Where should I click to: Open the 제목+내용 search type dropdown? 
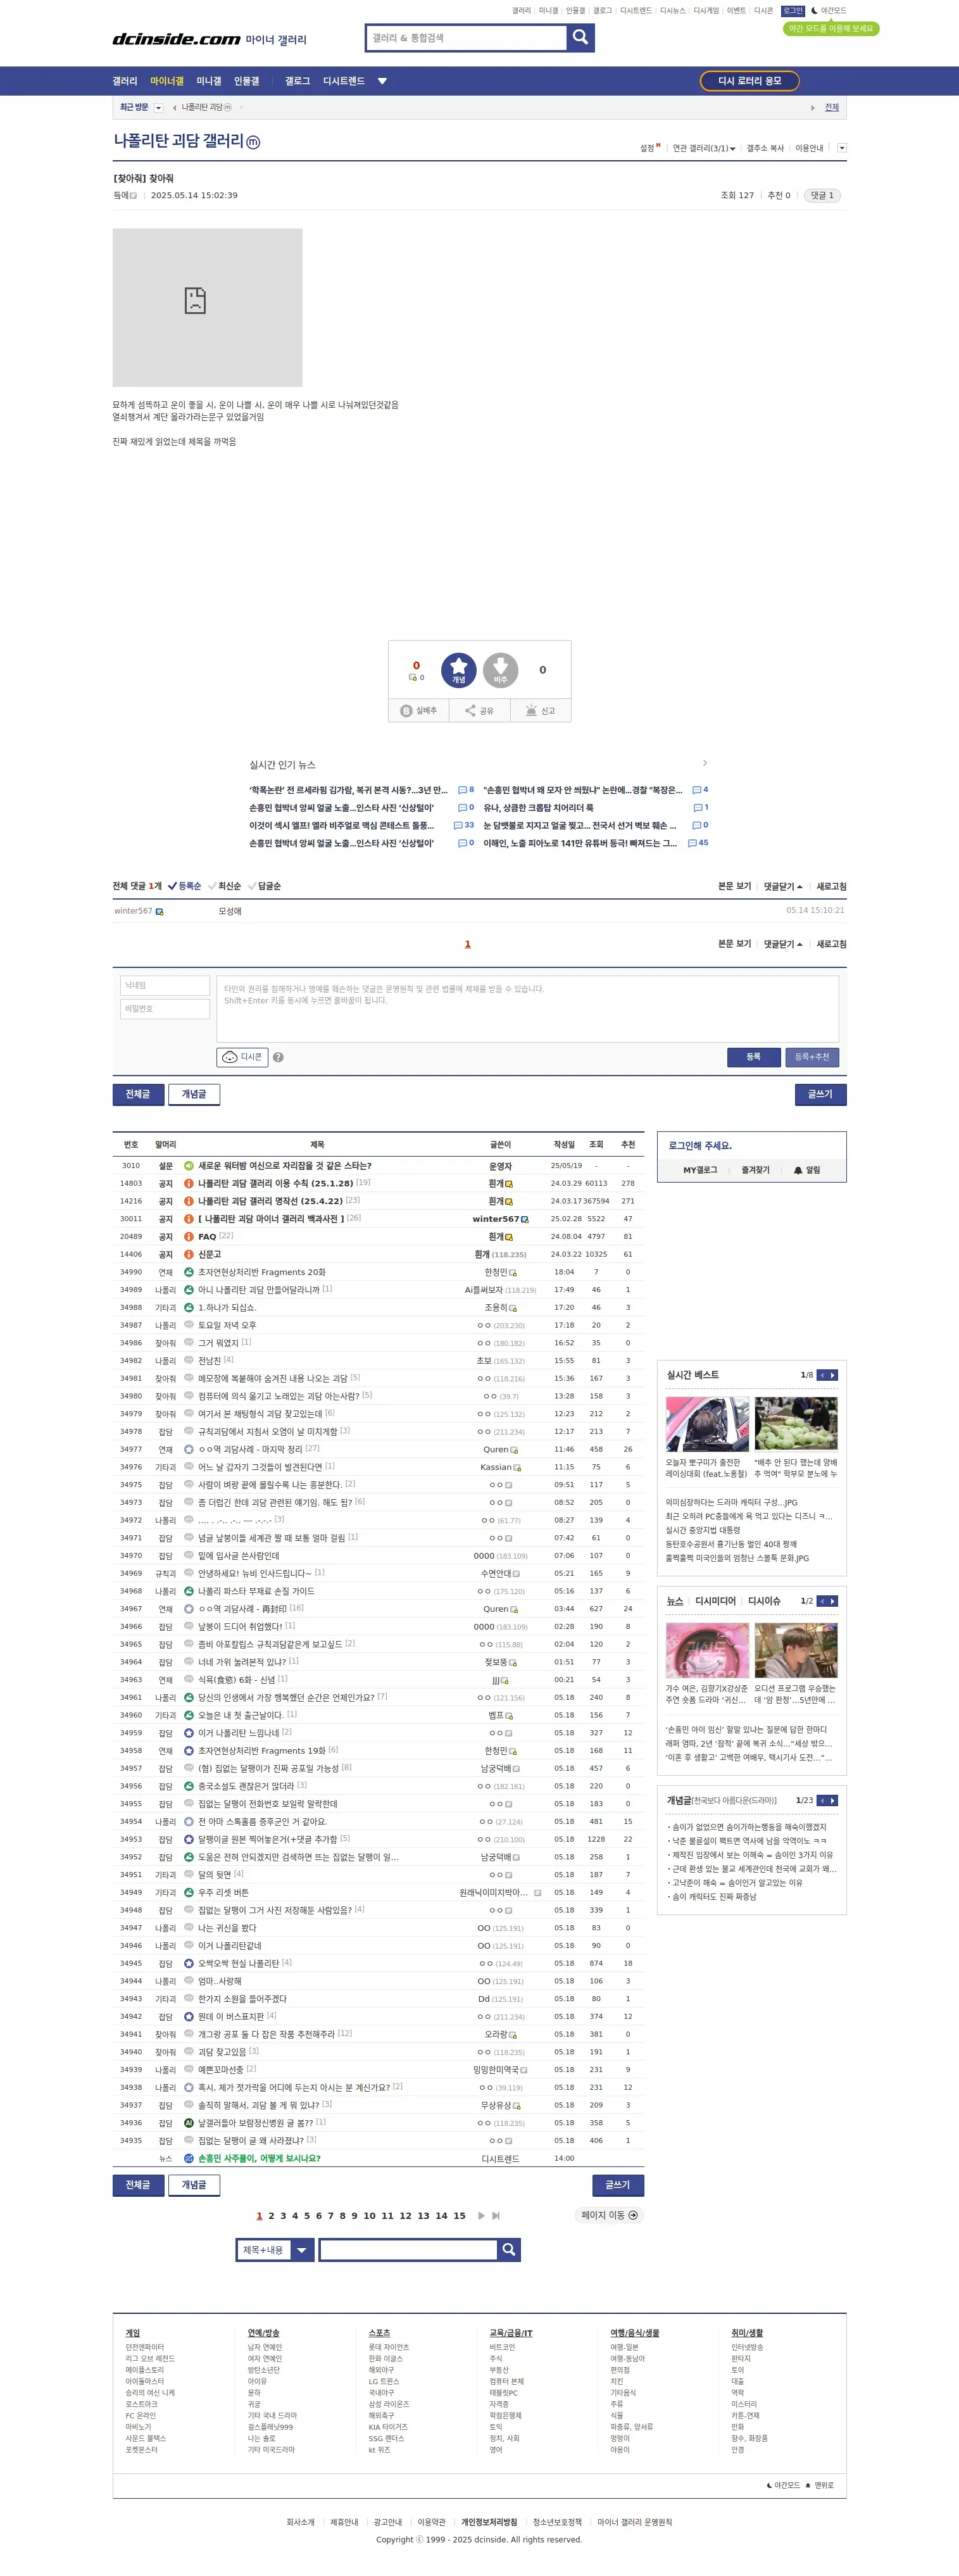275,2249
